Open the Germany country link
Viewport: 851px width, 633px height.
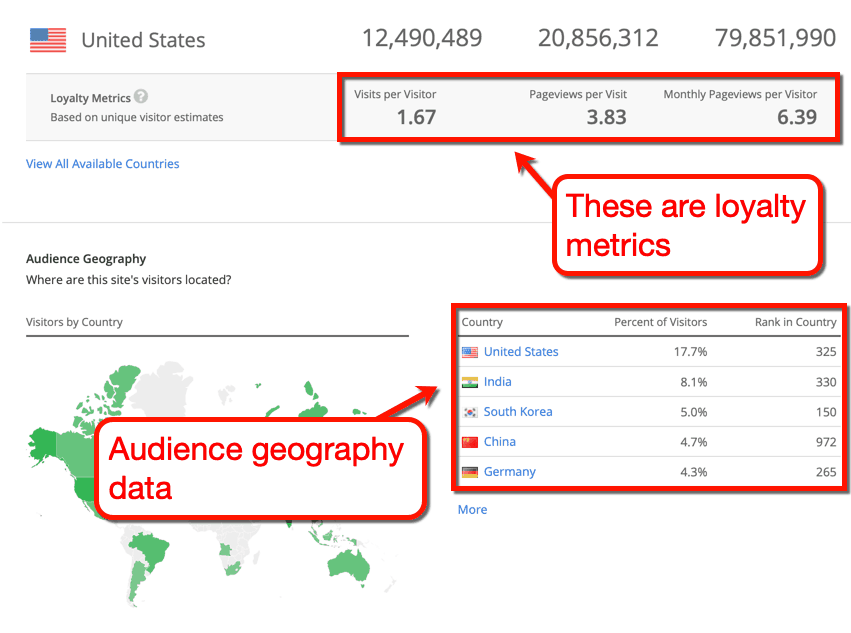[x=510, y=472]
